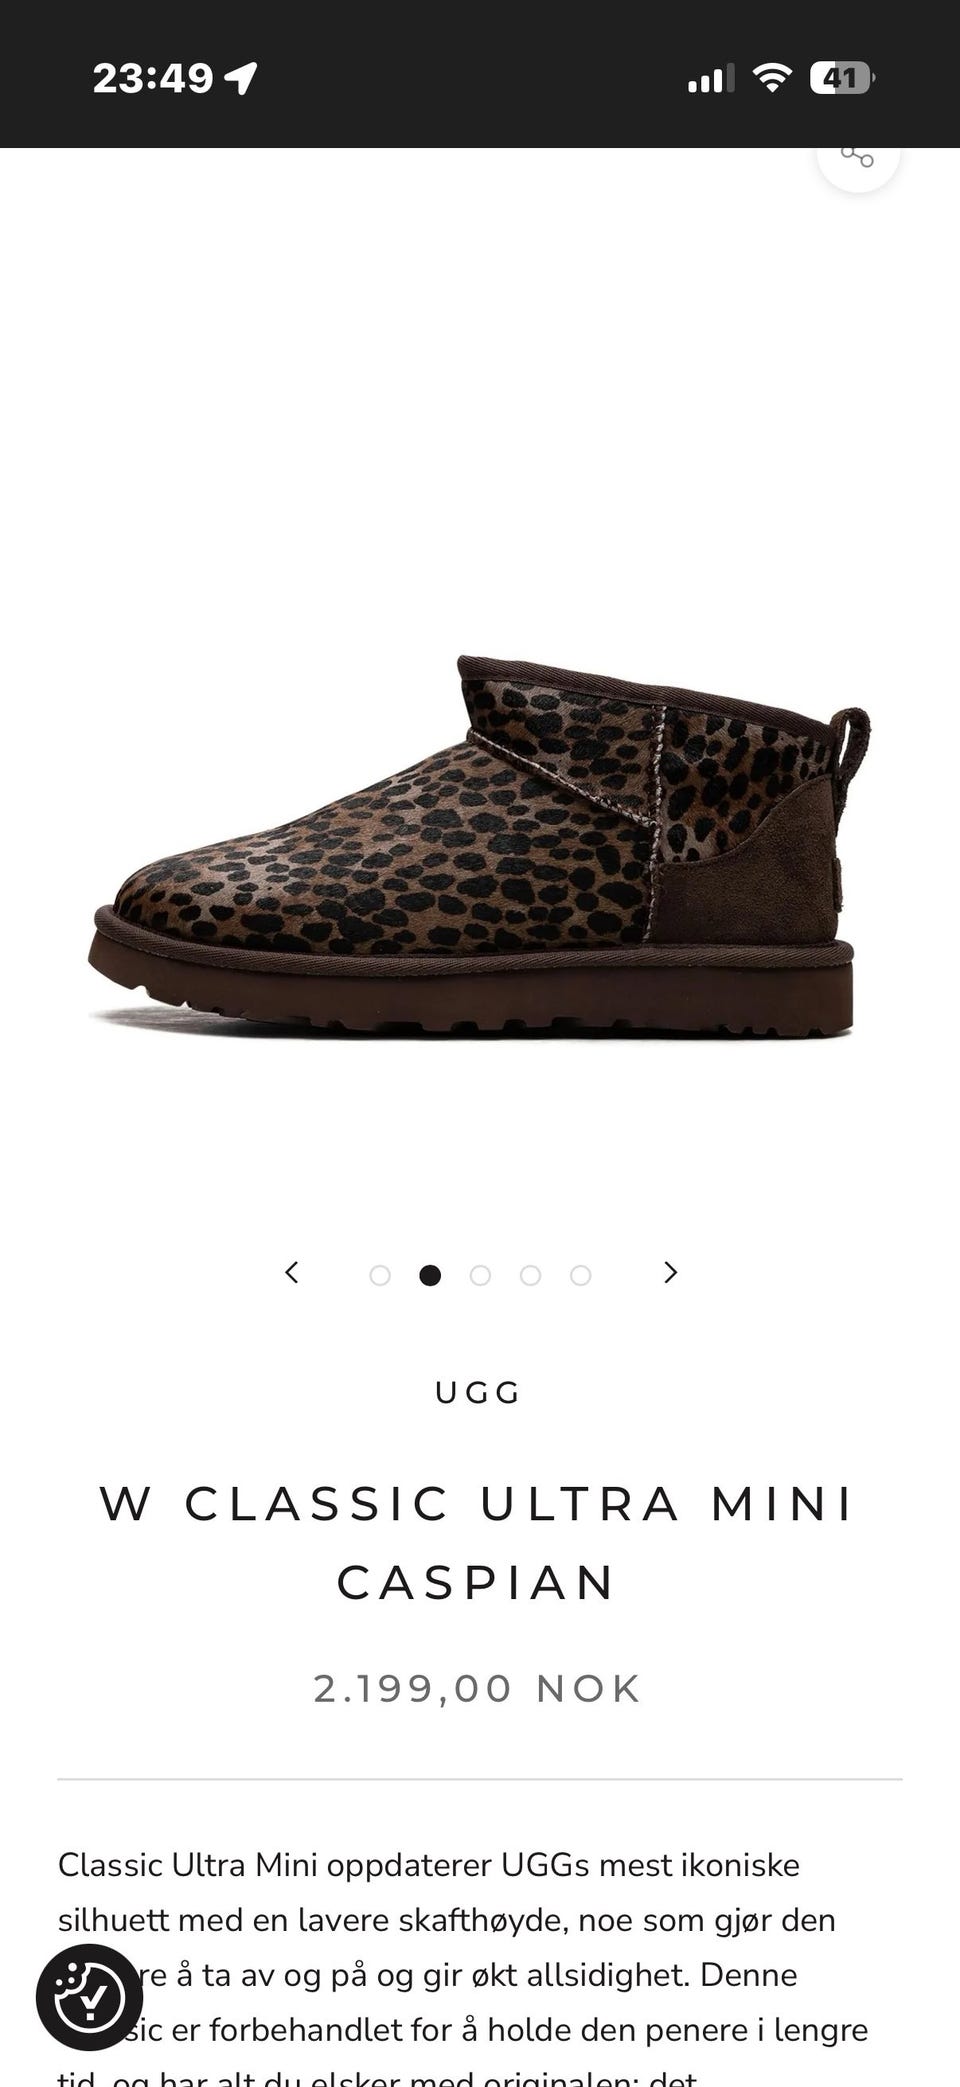Tap the Wi-Fi status icon
This screenshot has width=960, height=2087.
pyautogui.click(x=771, y=78)
